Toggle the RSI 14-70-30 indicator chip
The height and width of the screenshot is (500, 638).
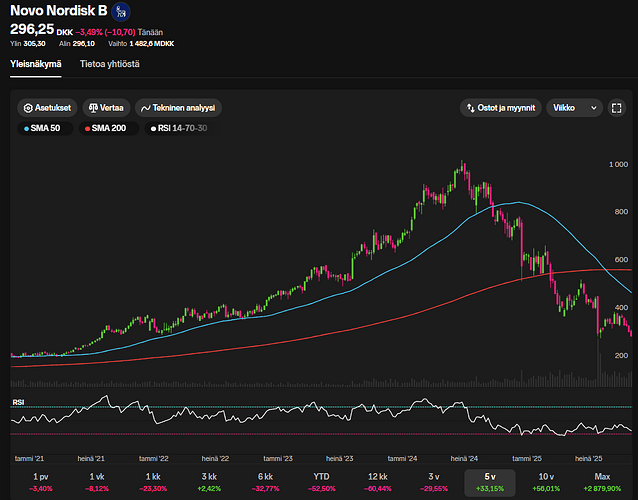[181, 129]
